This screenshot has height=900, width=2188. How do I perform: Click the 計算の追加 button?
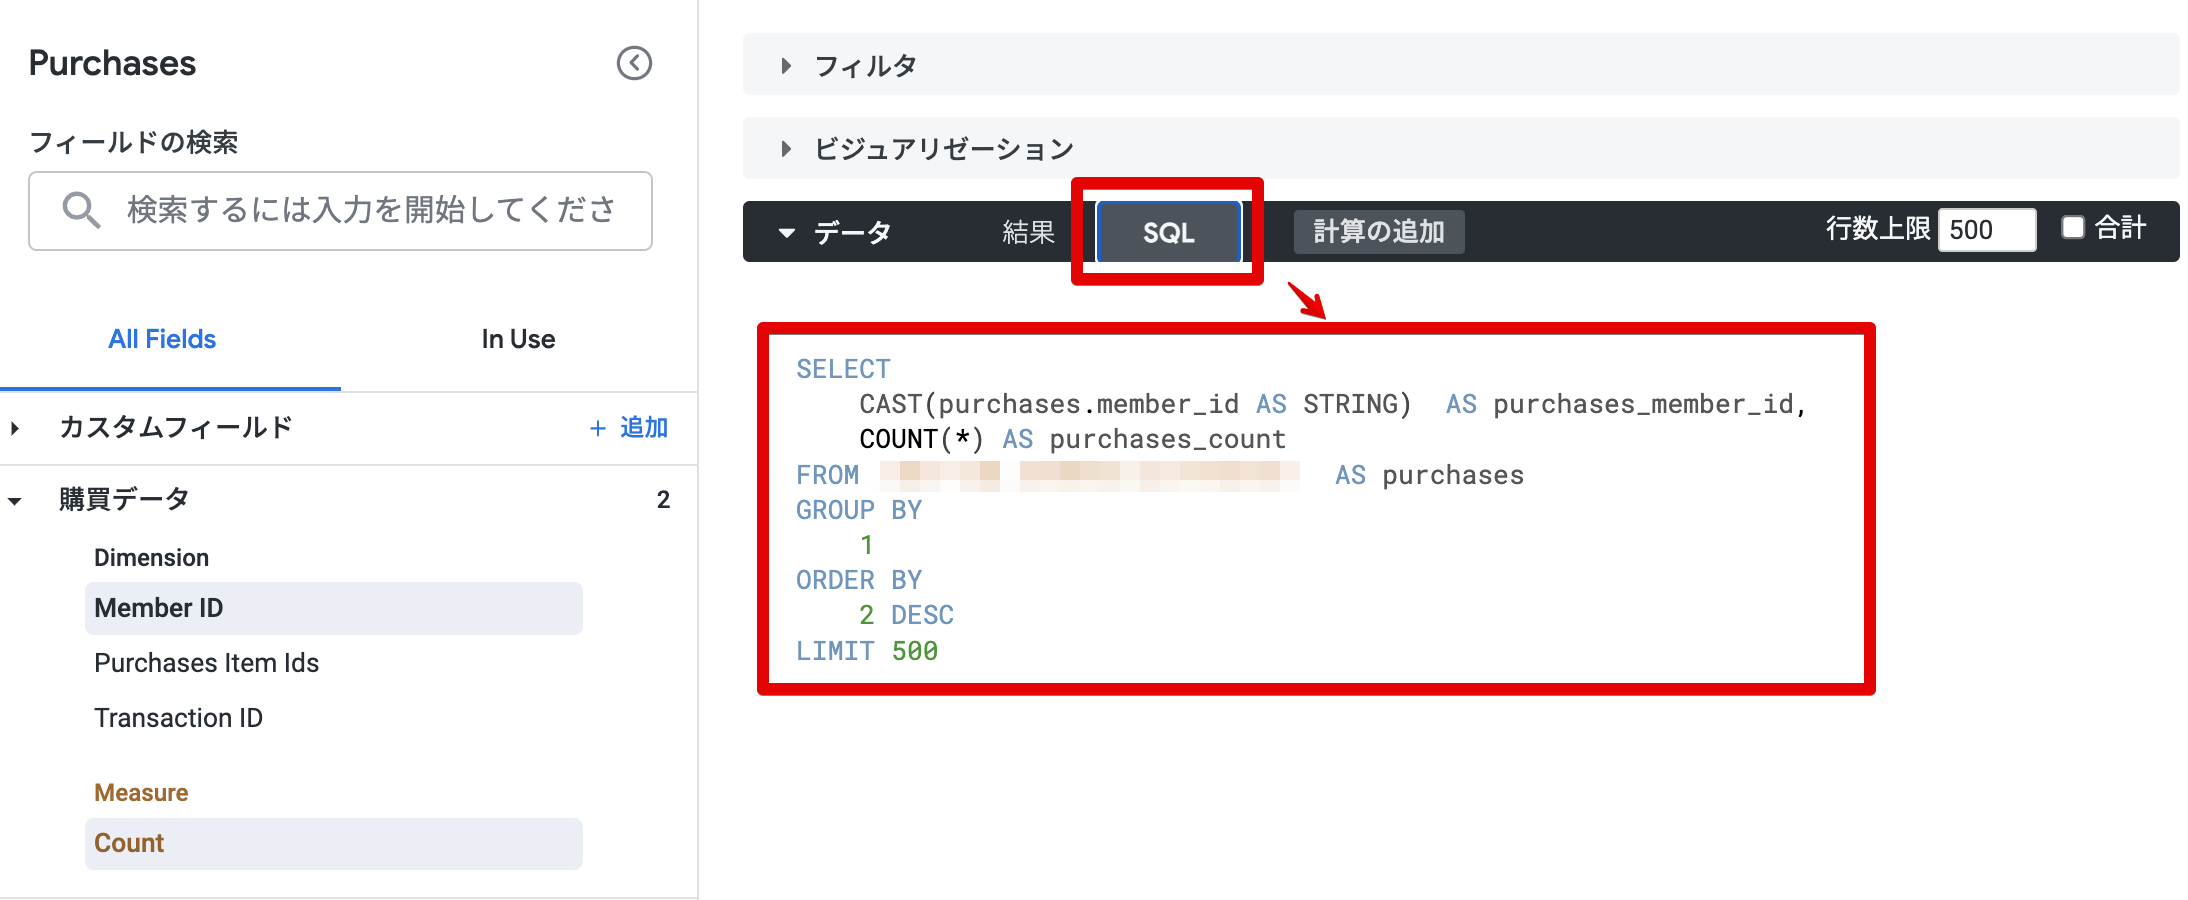click(1378, 232)
